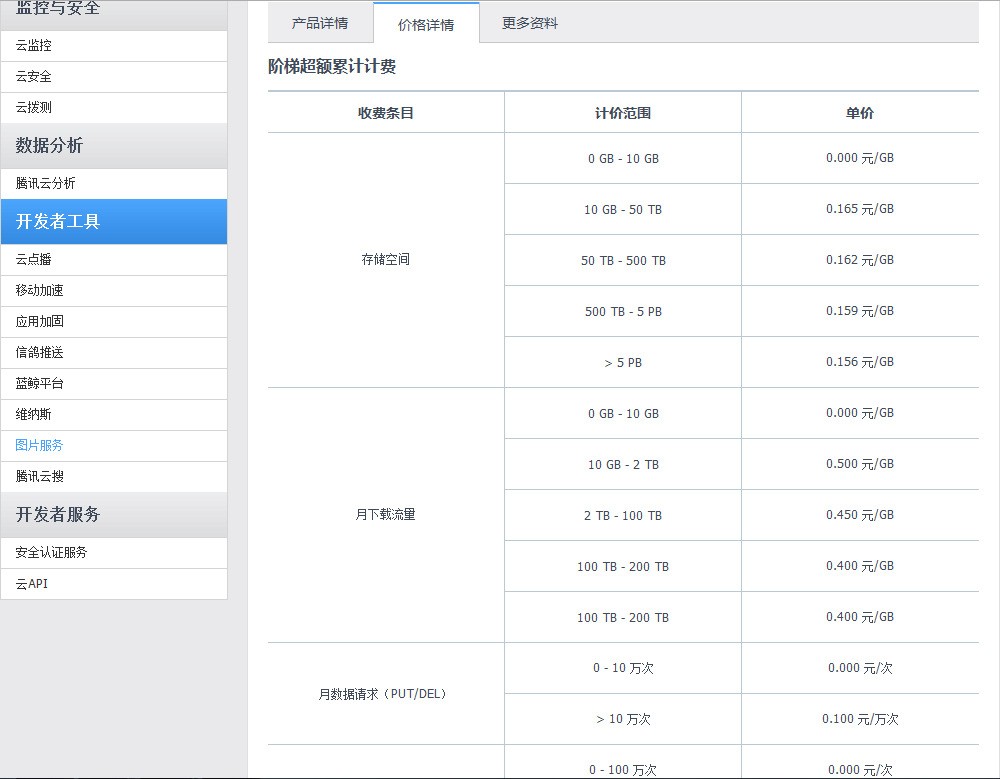This screenshot has width=1000, height=779.
Task: Click the 0.156 元/GB price cell
Action: click(x=860, y=362)
